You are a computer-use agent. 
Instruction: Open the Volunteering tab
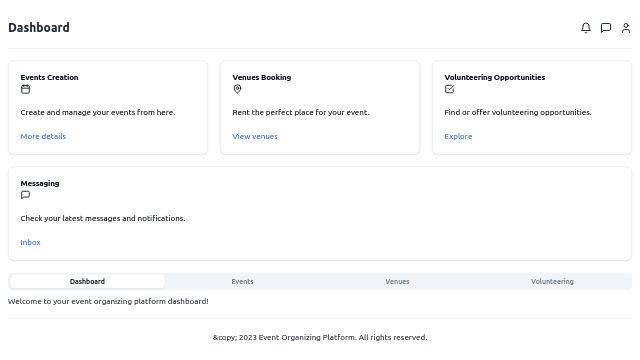click(x=552, y=281)
